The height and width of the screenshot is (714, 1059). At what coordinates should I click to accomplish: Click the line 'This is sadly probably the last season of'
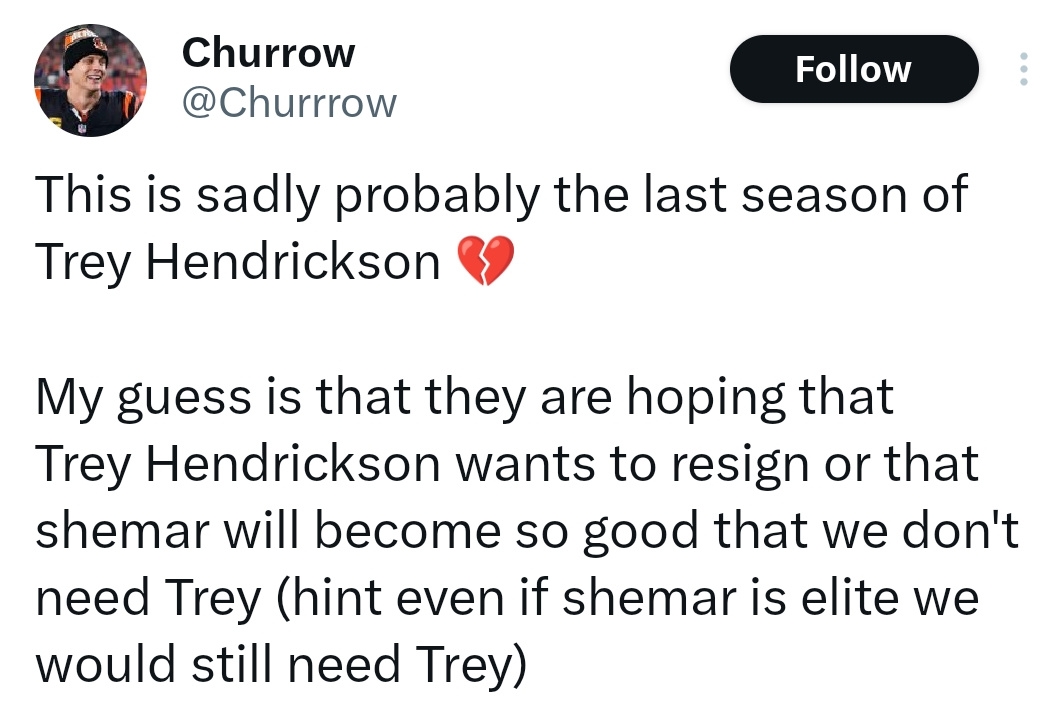501,195
